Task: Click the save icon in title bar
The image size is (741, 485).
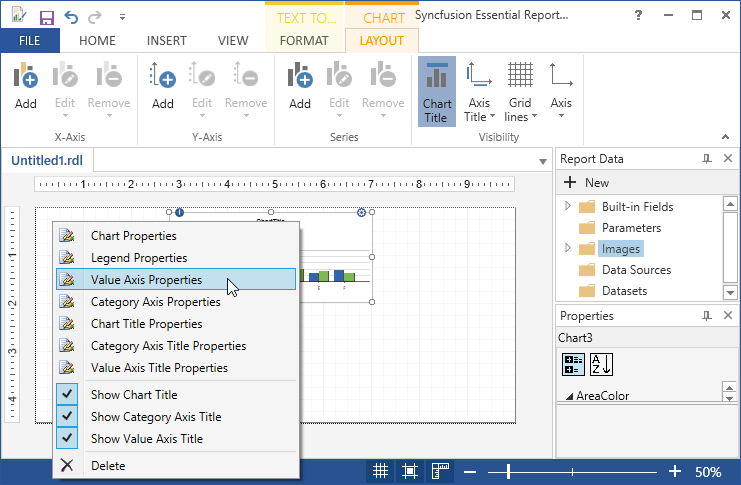Action: coord(46,17)
